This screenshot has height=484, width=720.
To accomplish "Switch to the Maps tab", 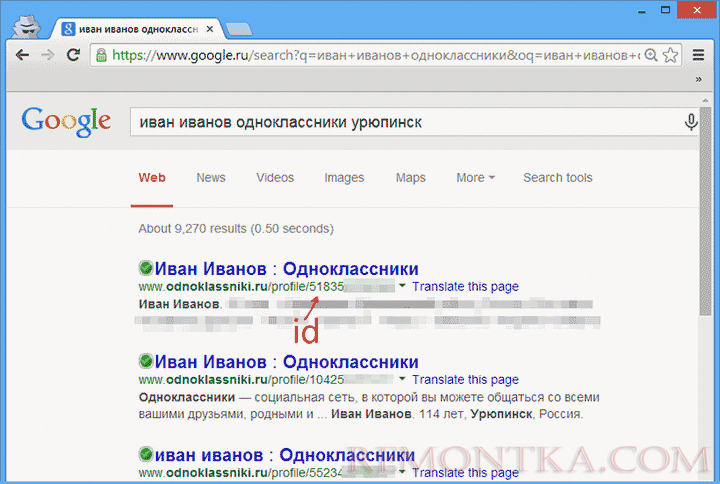I will tap(411, 178).
